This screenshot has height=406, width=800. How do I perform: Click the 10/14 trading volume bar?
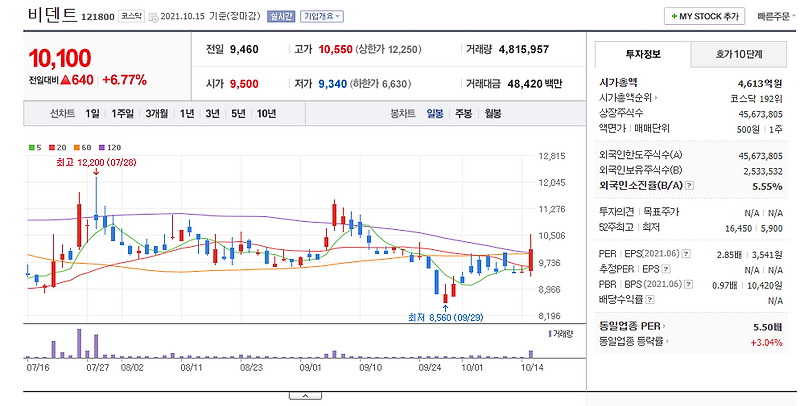(531, 354)
